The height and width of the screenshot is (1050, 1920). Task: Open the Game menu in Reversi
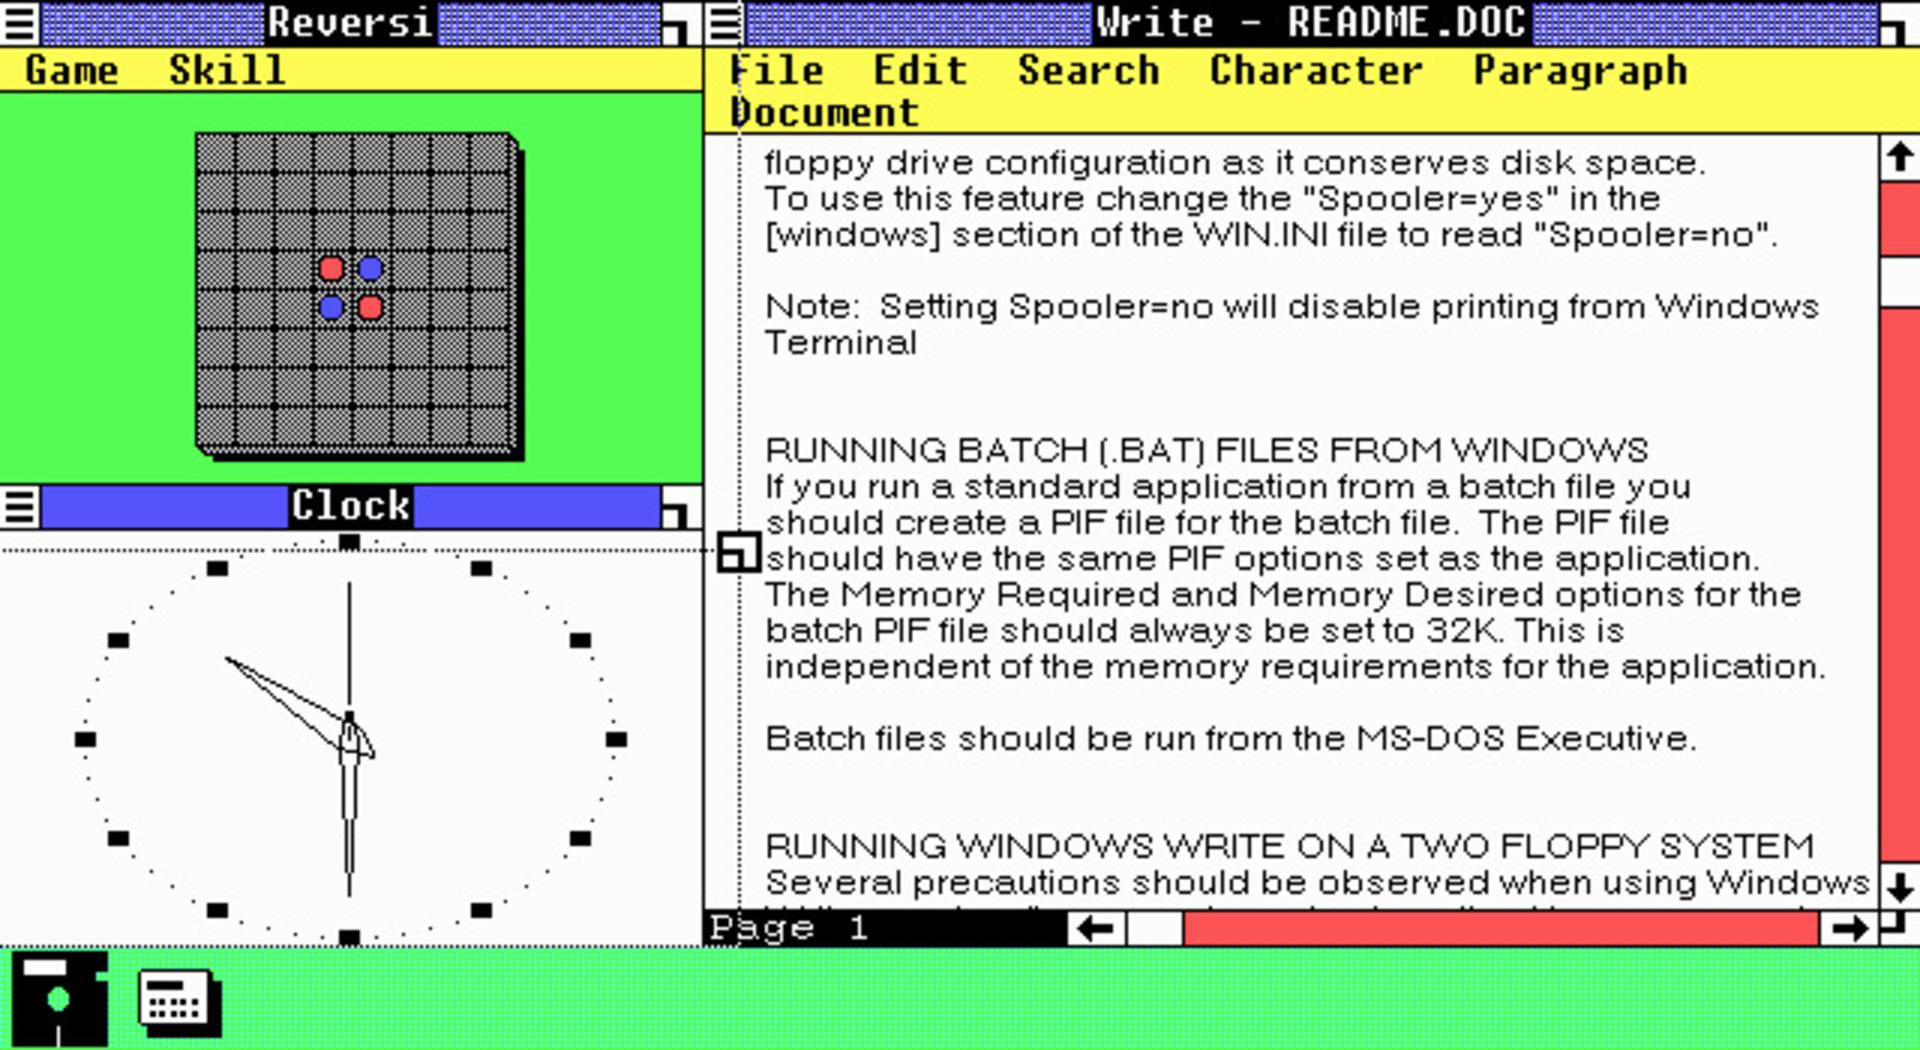72,71
